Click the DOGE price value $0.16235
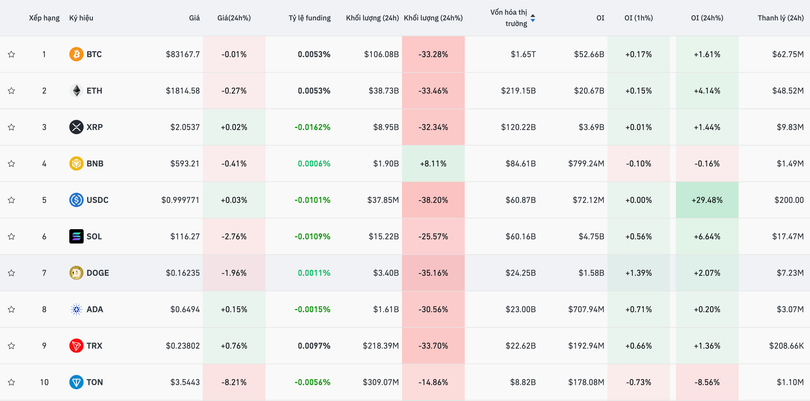810x401 pixels. coord(180,273)
